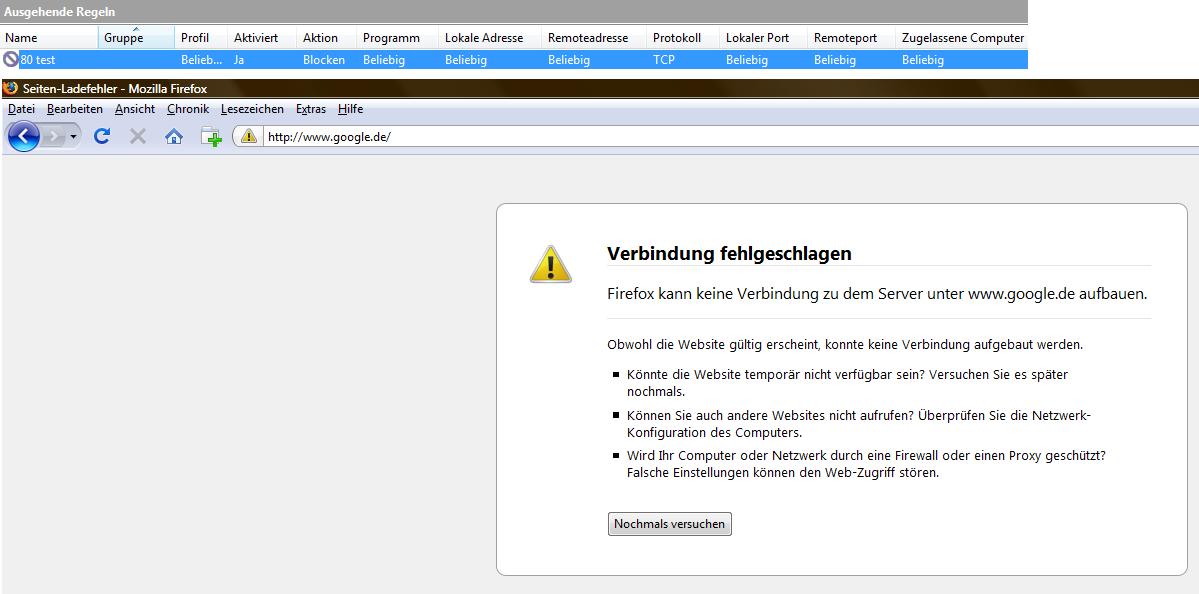
Task: Open the Bearbeiten menu
Action: pyautogui.click(x=75, y=109)
